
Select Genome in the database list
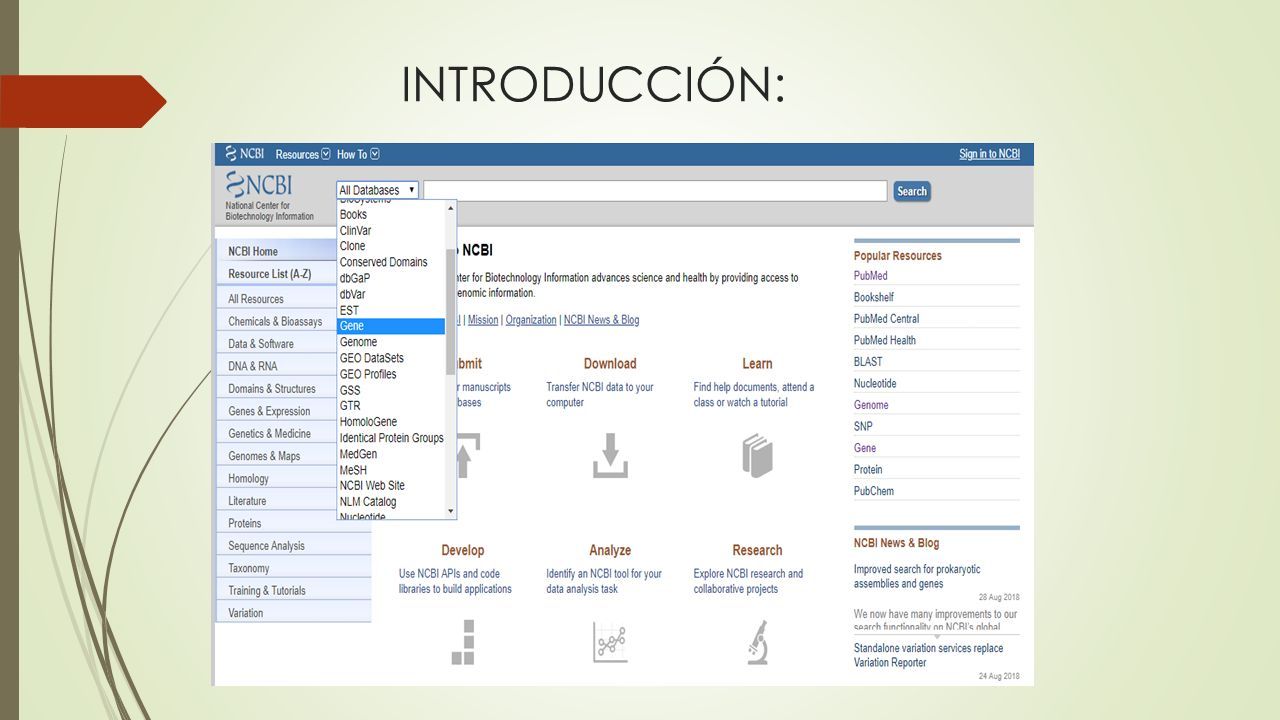(x=391, y=342)
